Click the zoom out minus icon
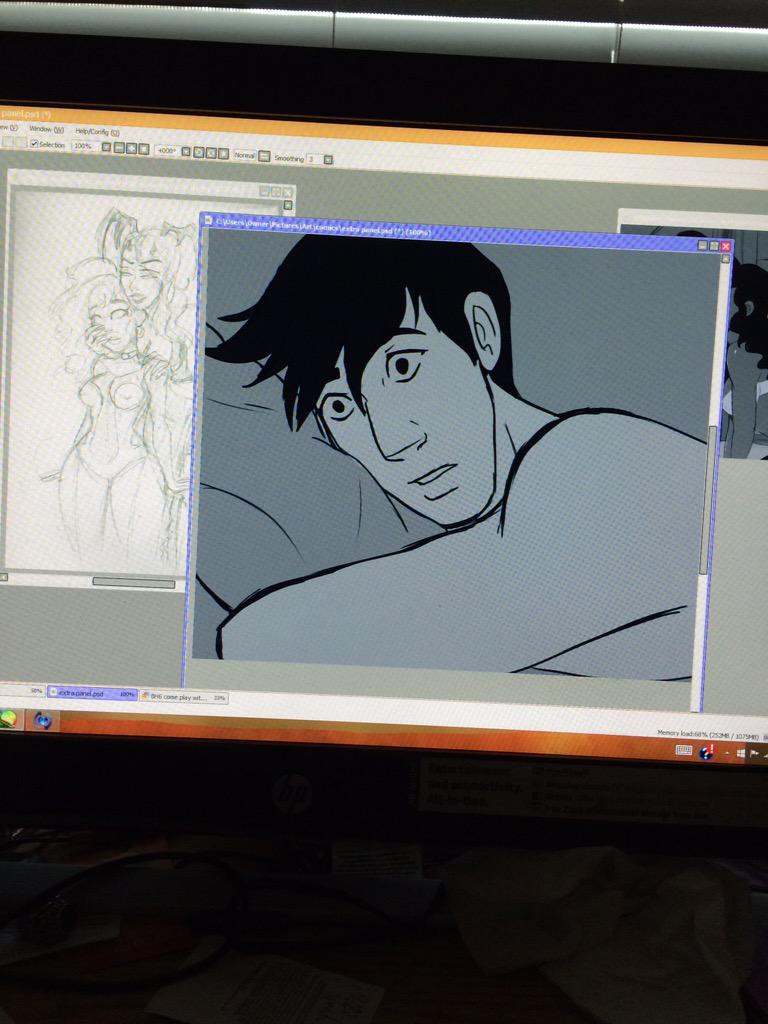The image size is (768, 1024). (x=119, y=148)
